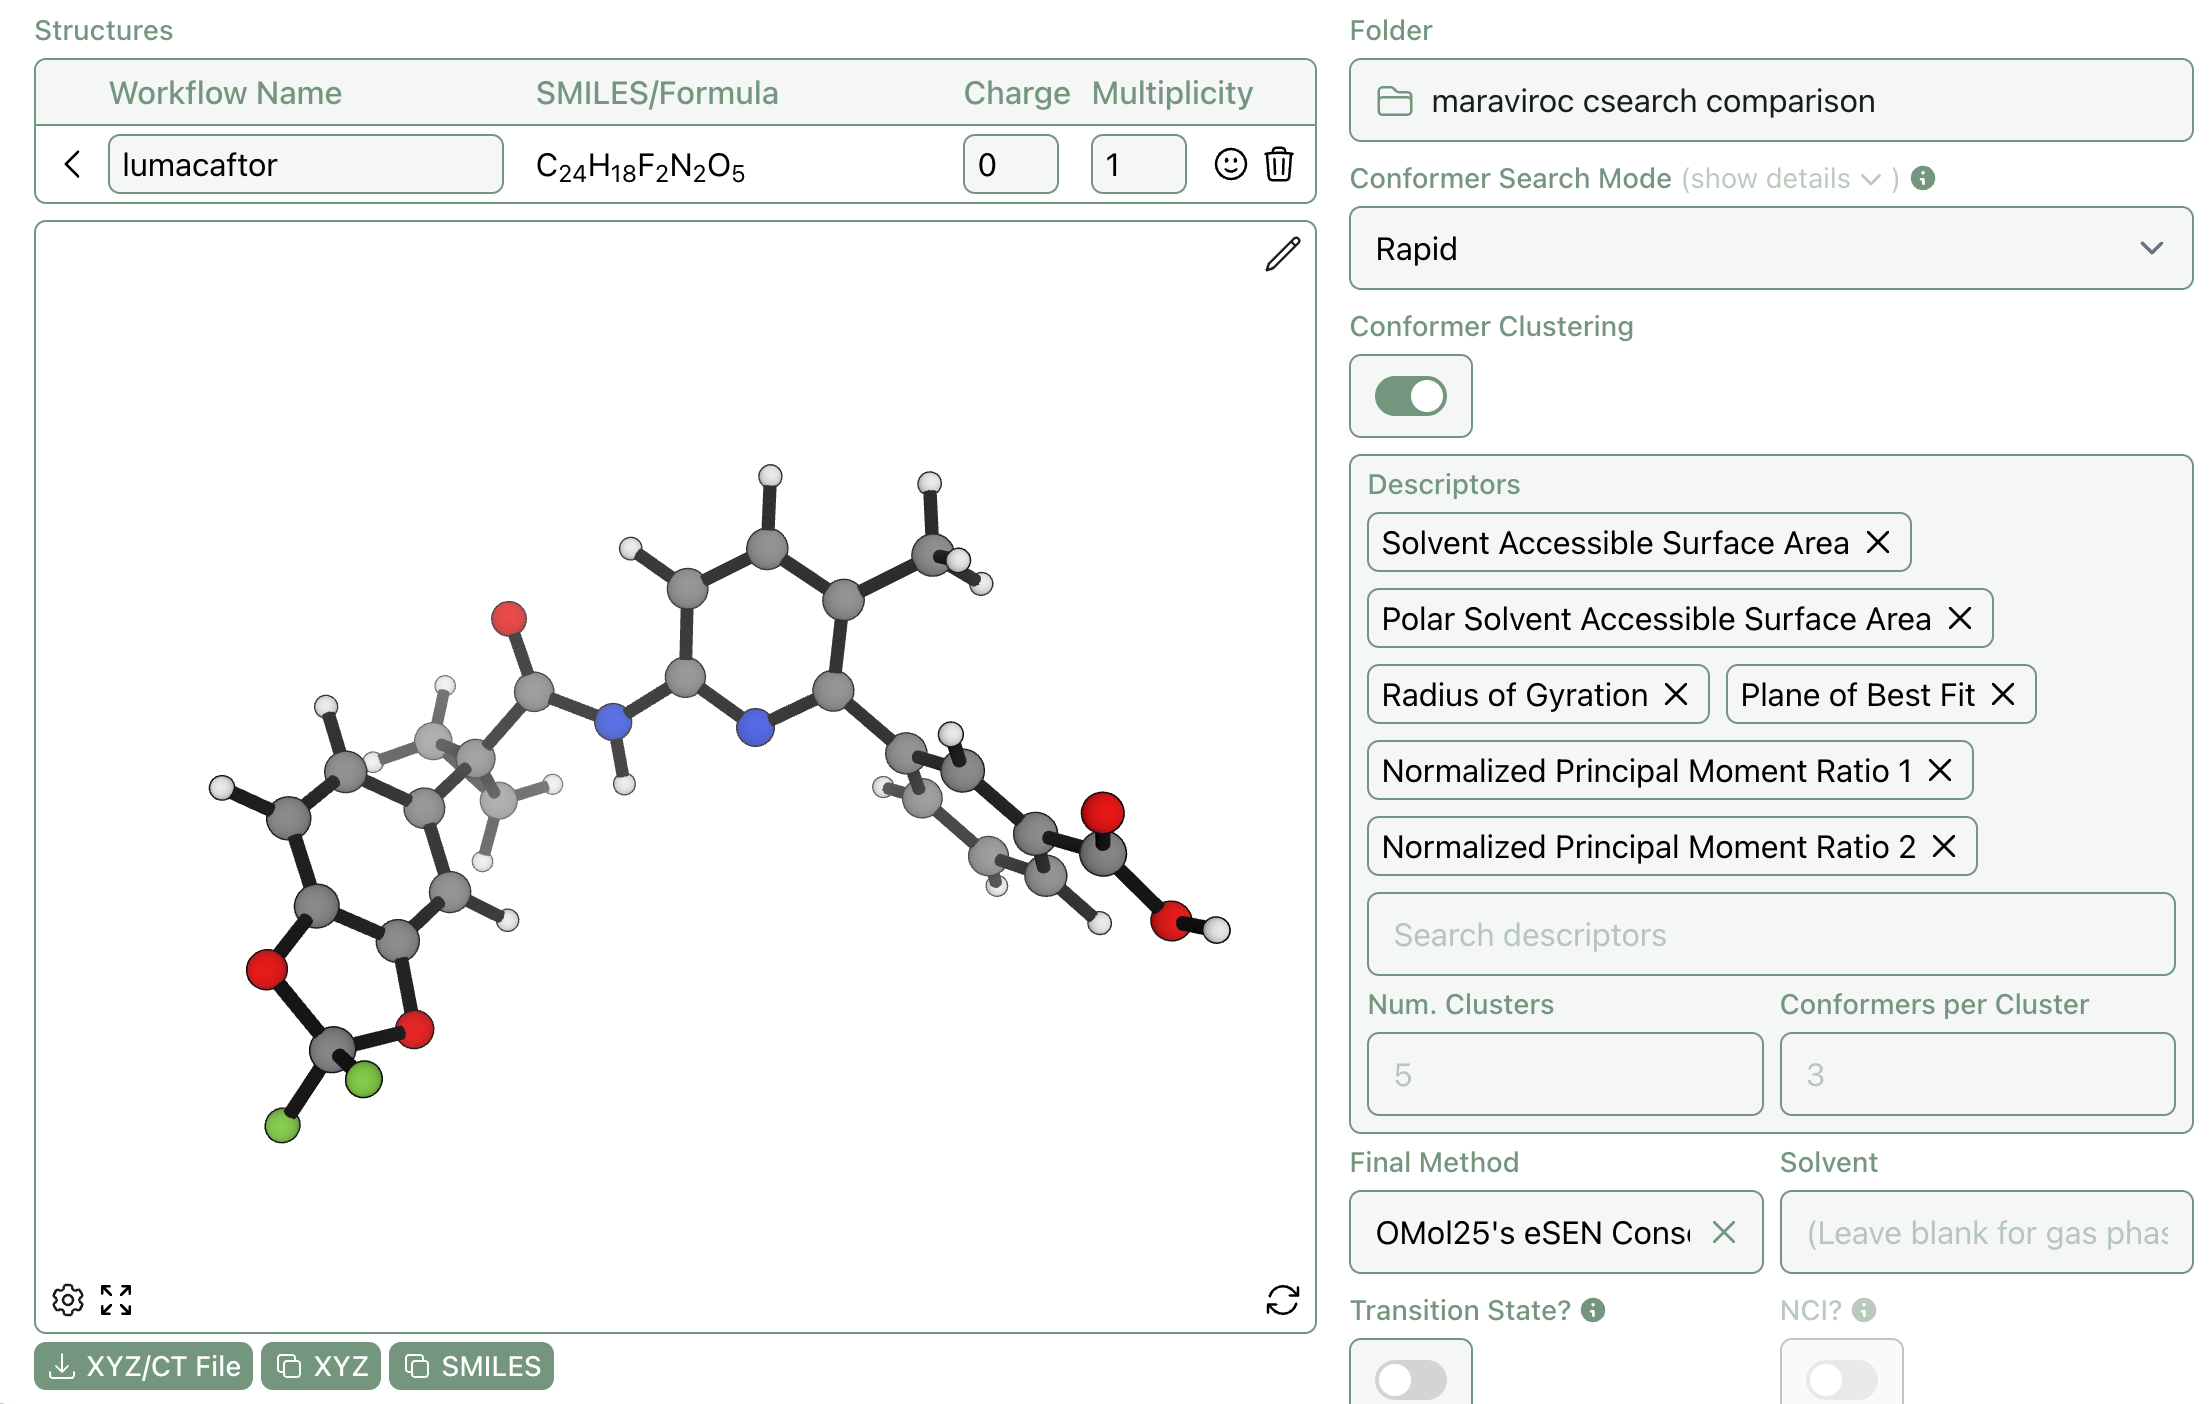Open the viewer settings gear icon
Screen dimensions: 2210x1404
68,1299
